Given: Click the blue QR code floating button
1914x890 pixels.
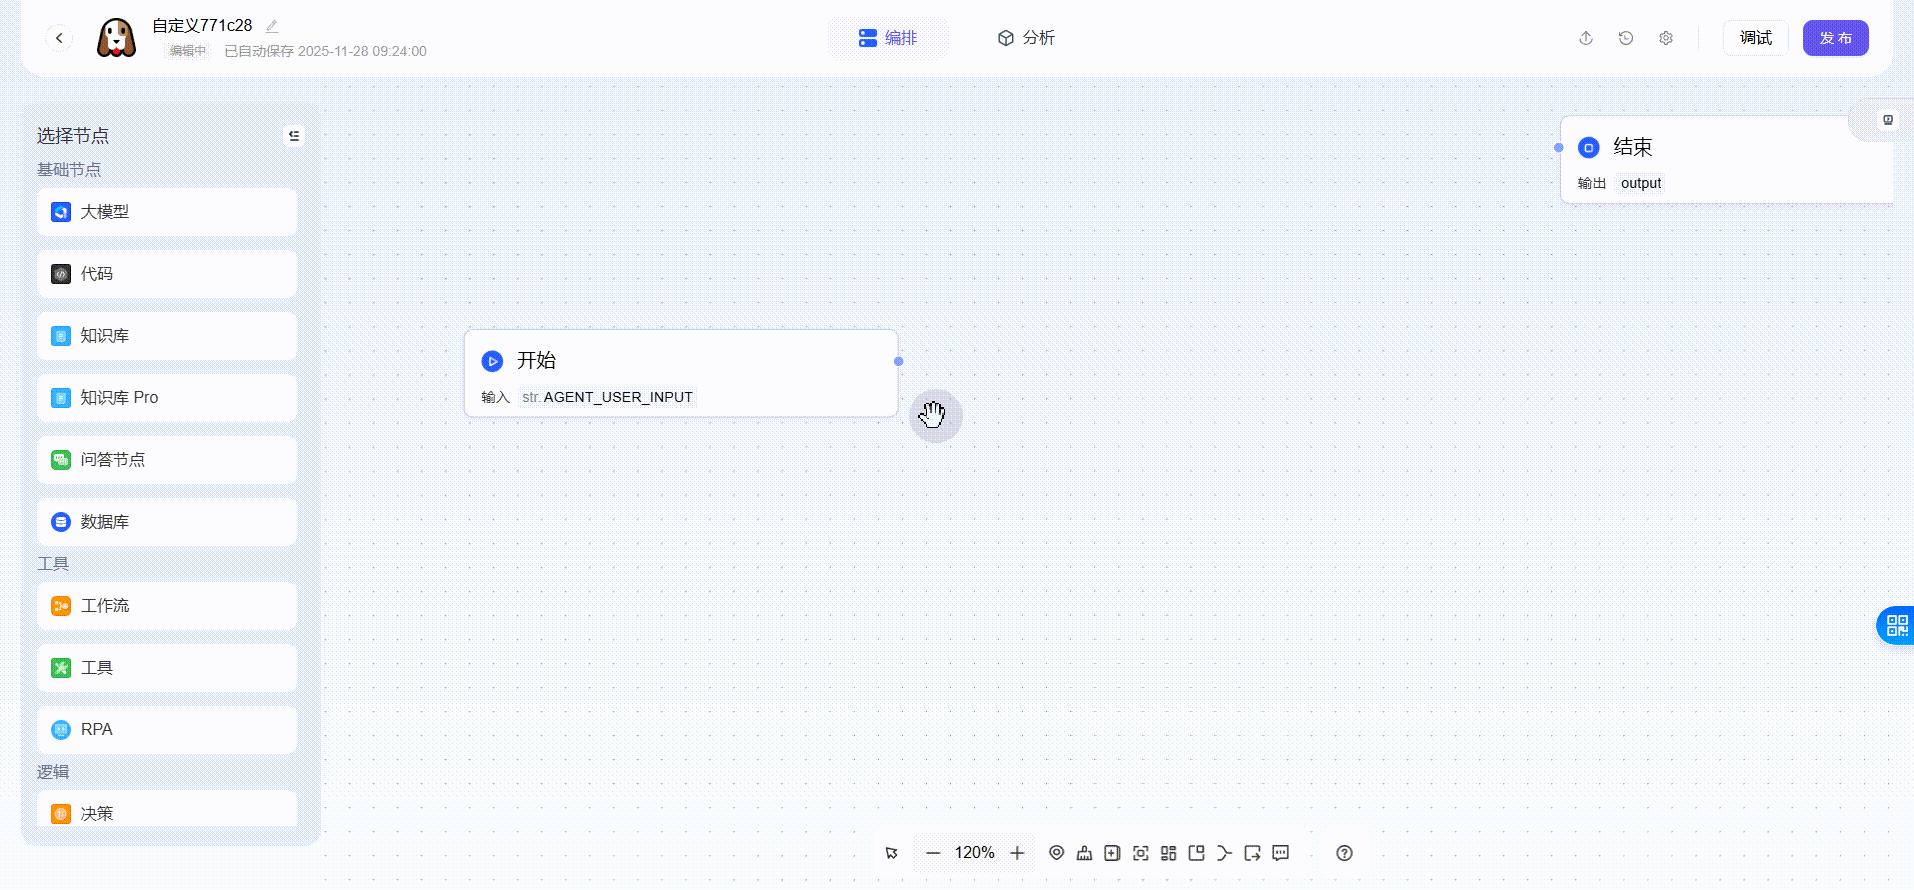Looking at the screenshot, I should 1896,626.
